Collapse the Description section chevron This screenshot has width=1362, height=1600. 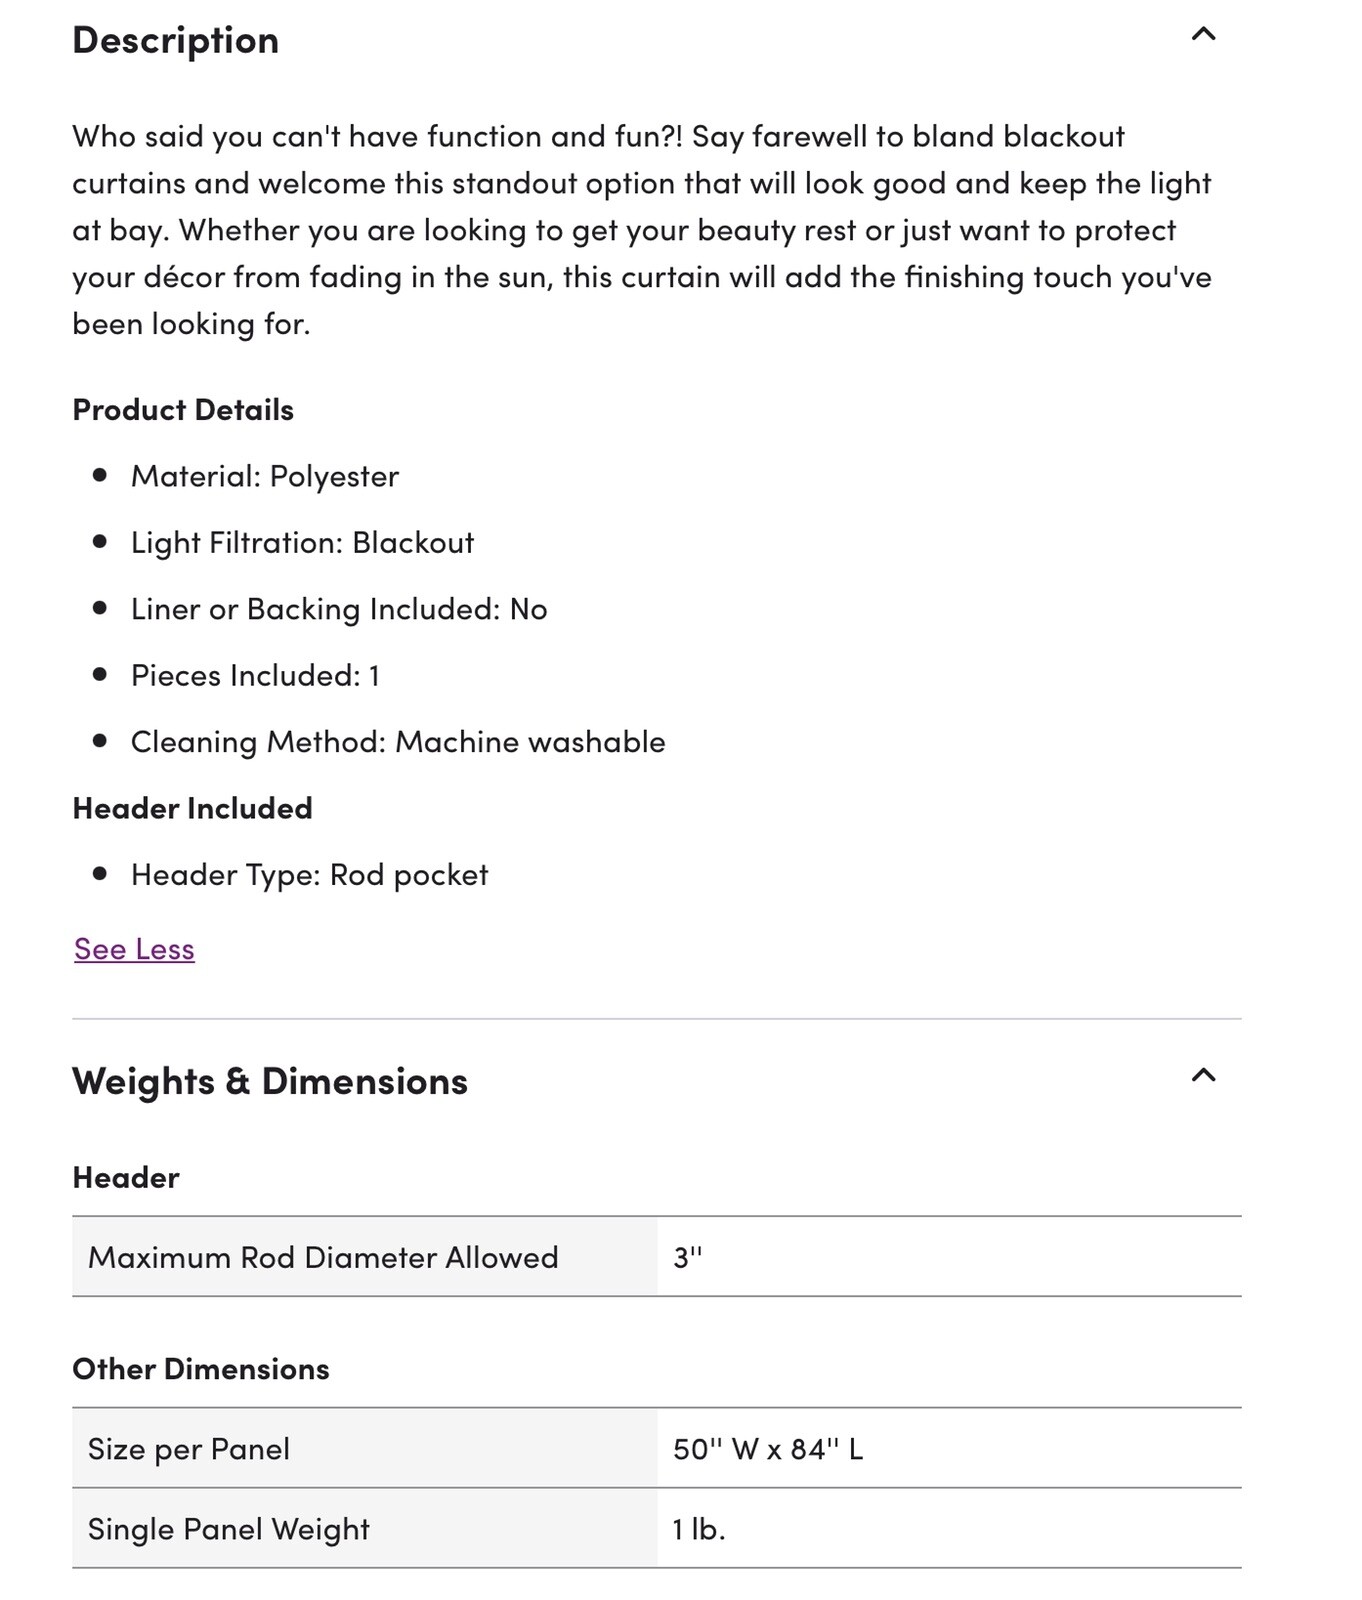[x=1203, y=35]
